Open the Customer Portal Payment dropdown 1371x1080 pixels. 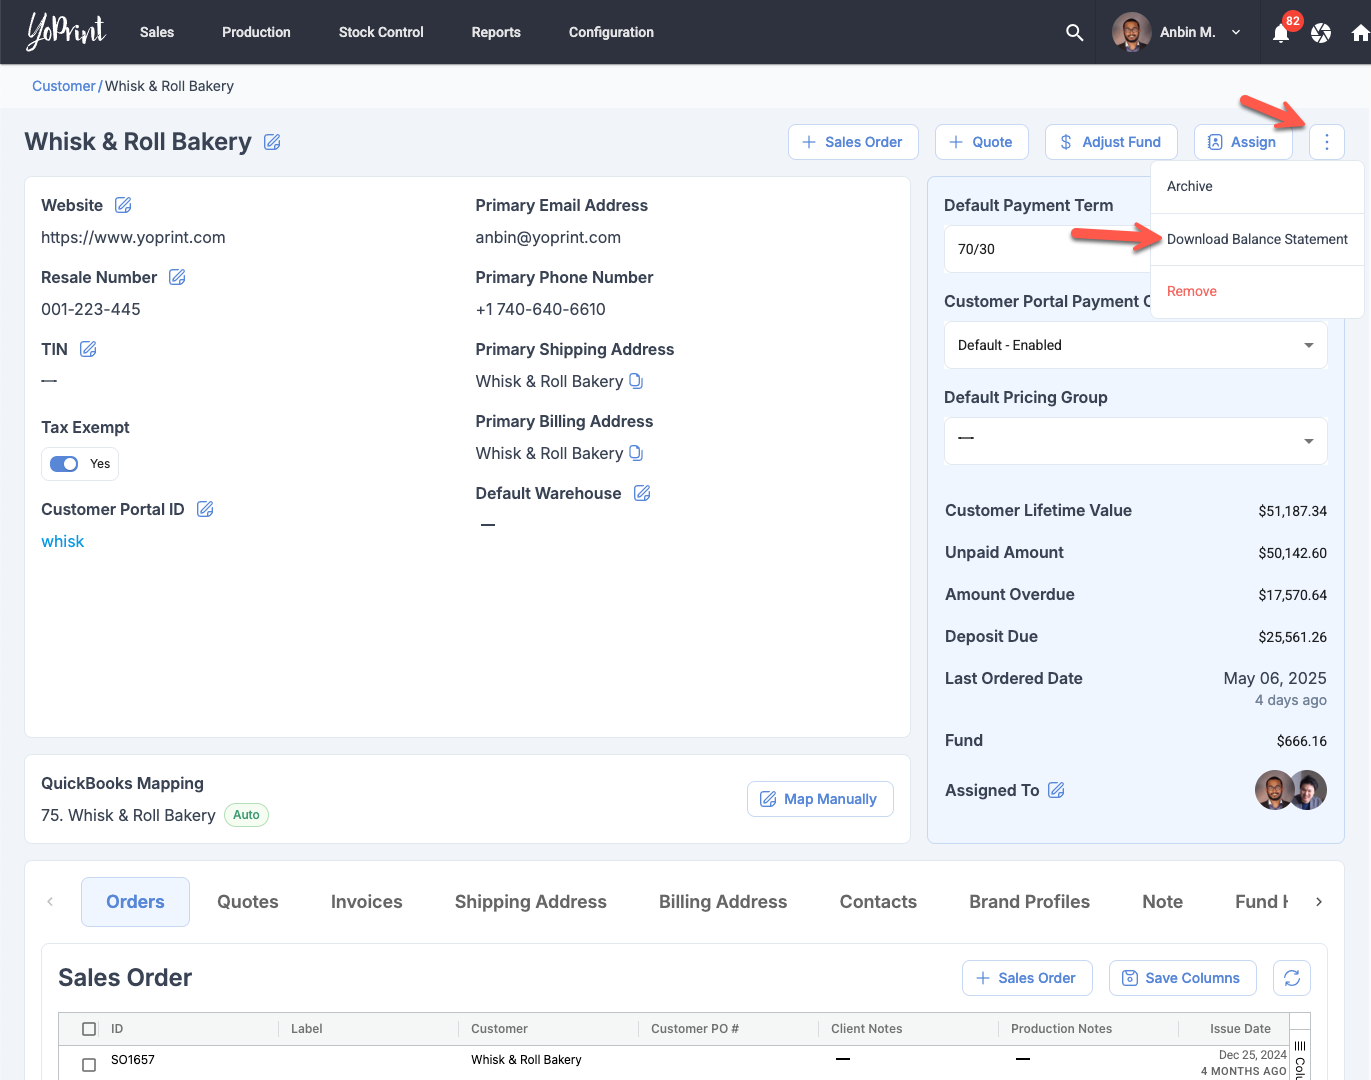pyautogui.click(x=1135, y=345)
